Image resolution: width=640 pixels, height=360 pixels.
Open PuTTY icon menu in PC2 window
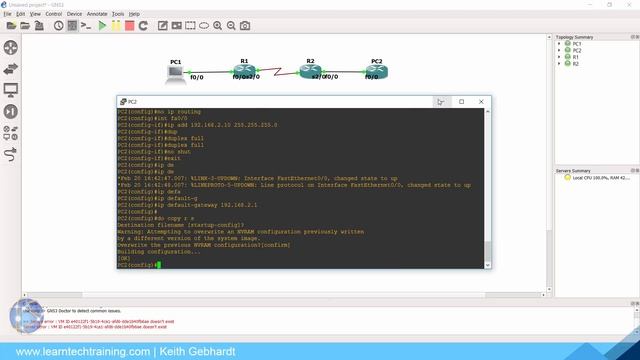coord(123,102)
